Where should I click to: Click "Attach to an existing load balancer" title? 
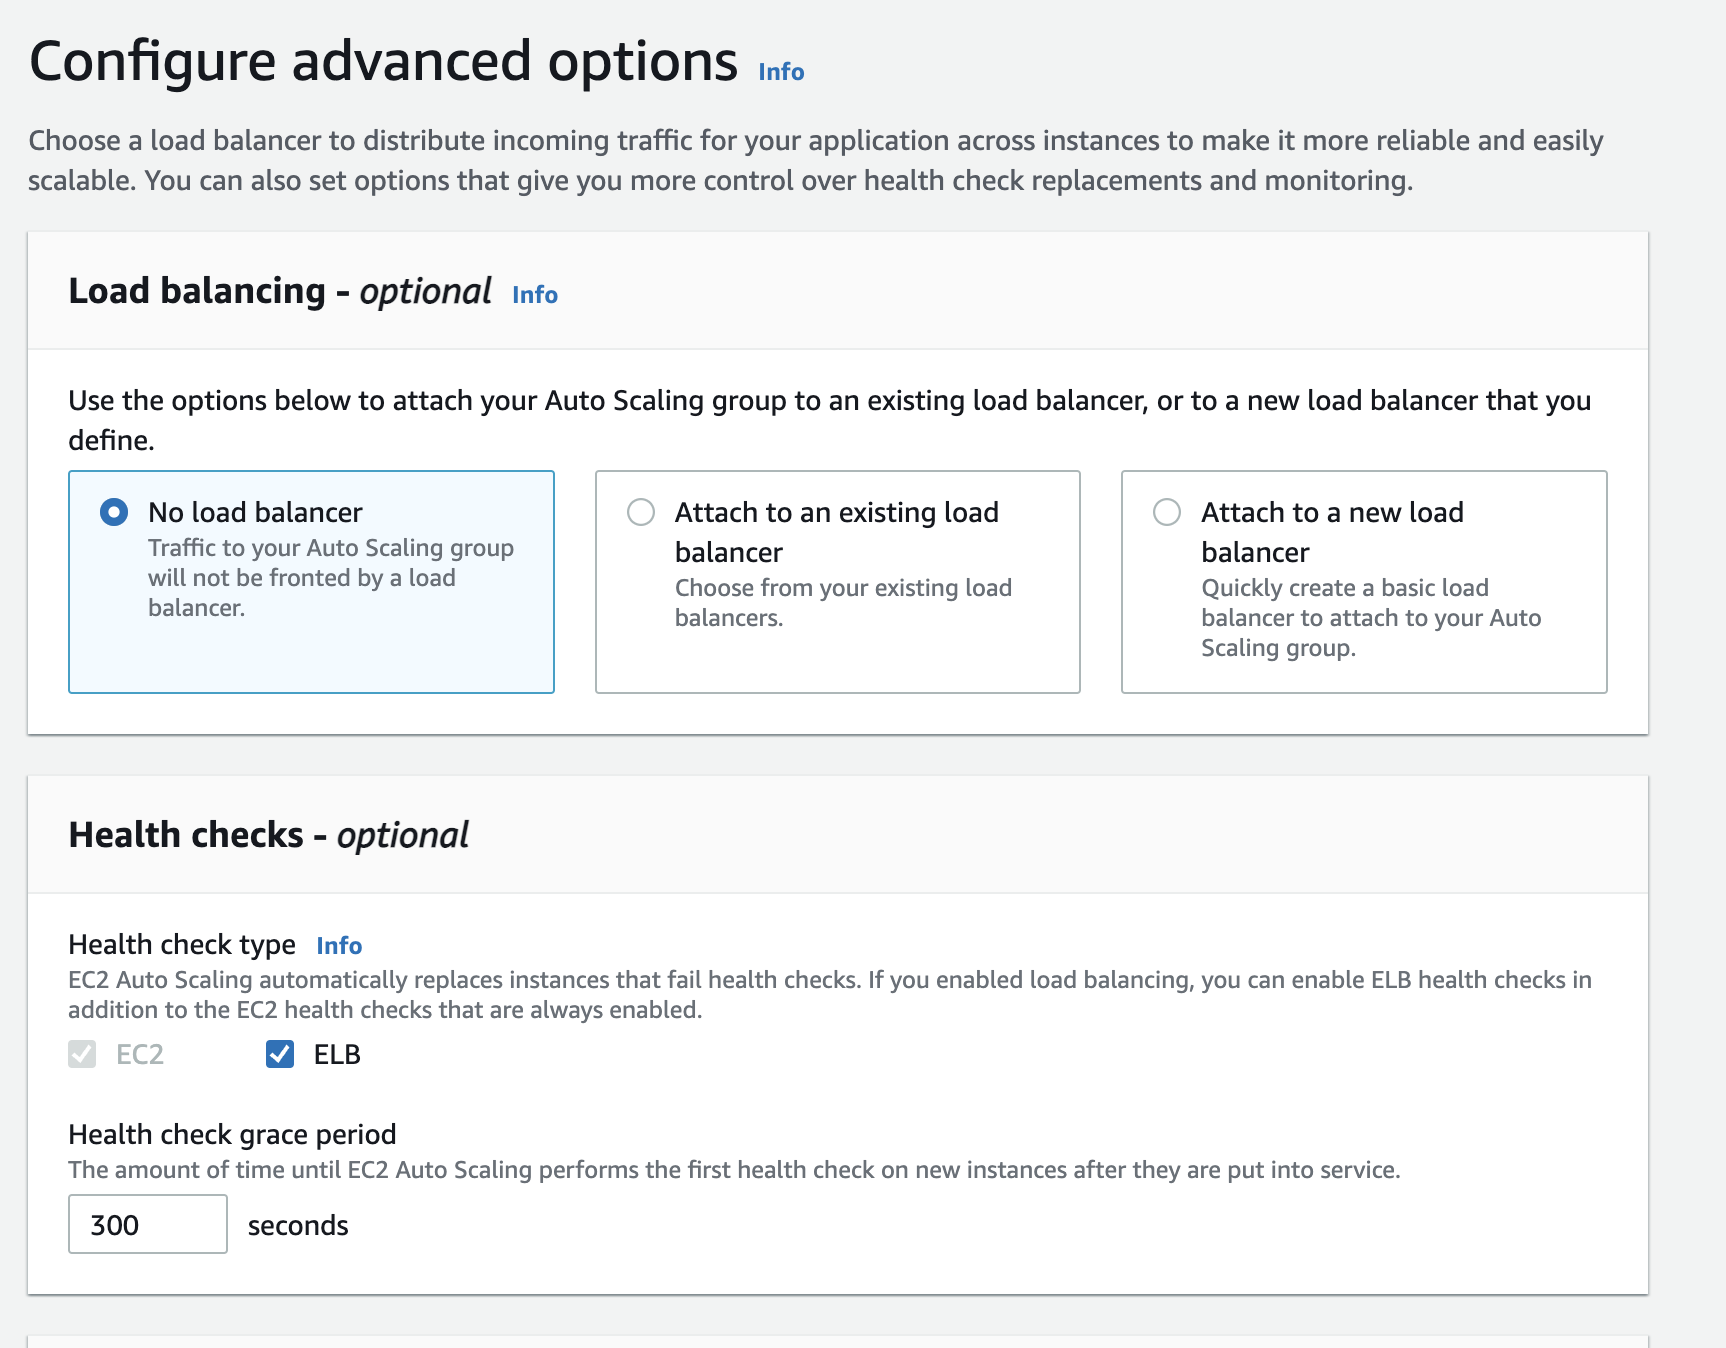coord(836,531)
